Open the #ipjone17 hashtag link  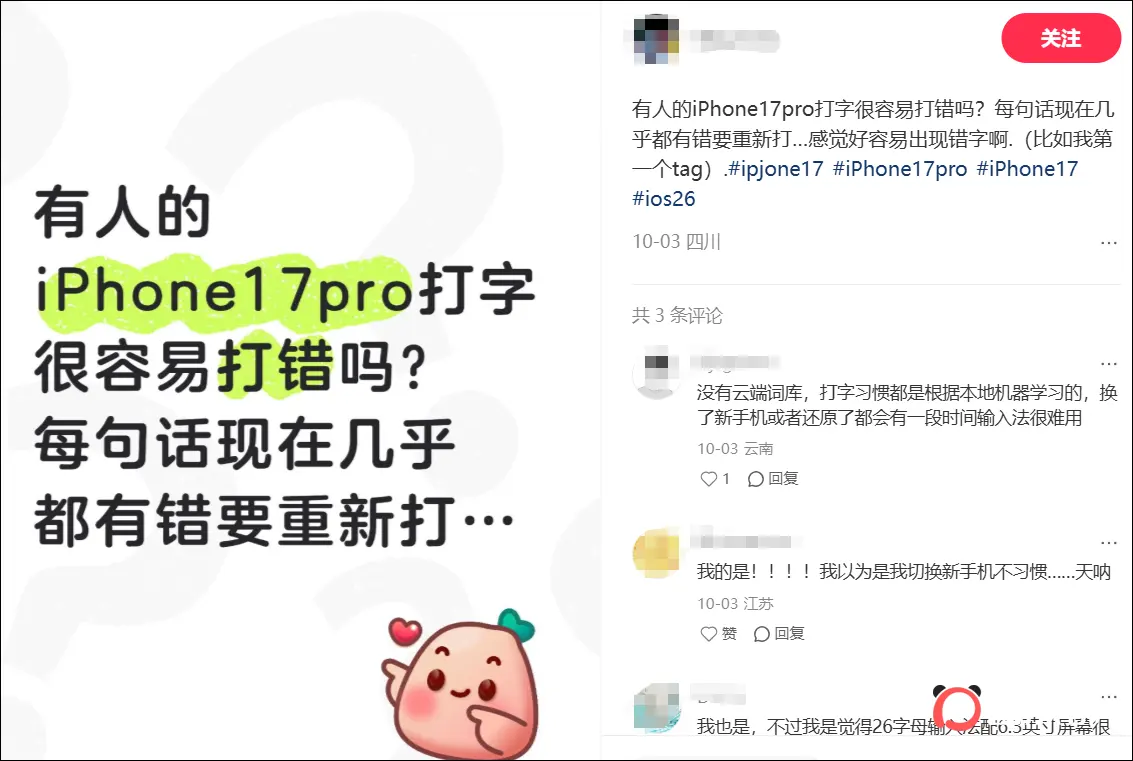pyautogui.click(x=775, y=169)
